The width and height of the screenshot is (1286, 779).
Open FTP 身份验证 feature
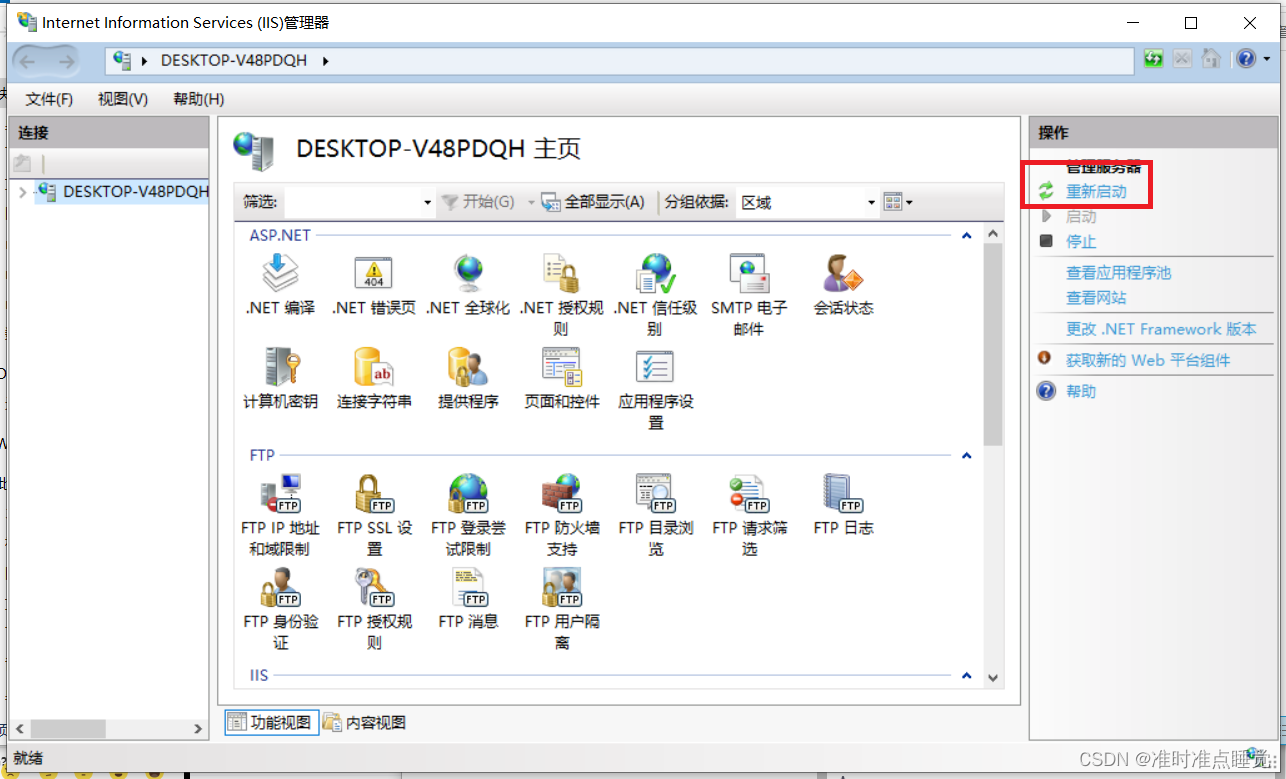coord(280,608)
